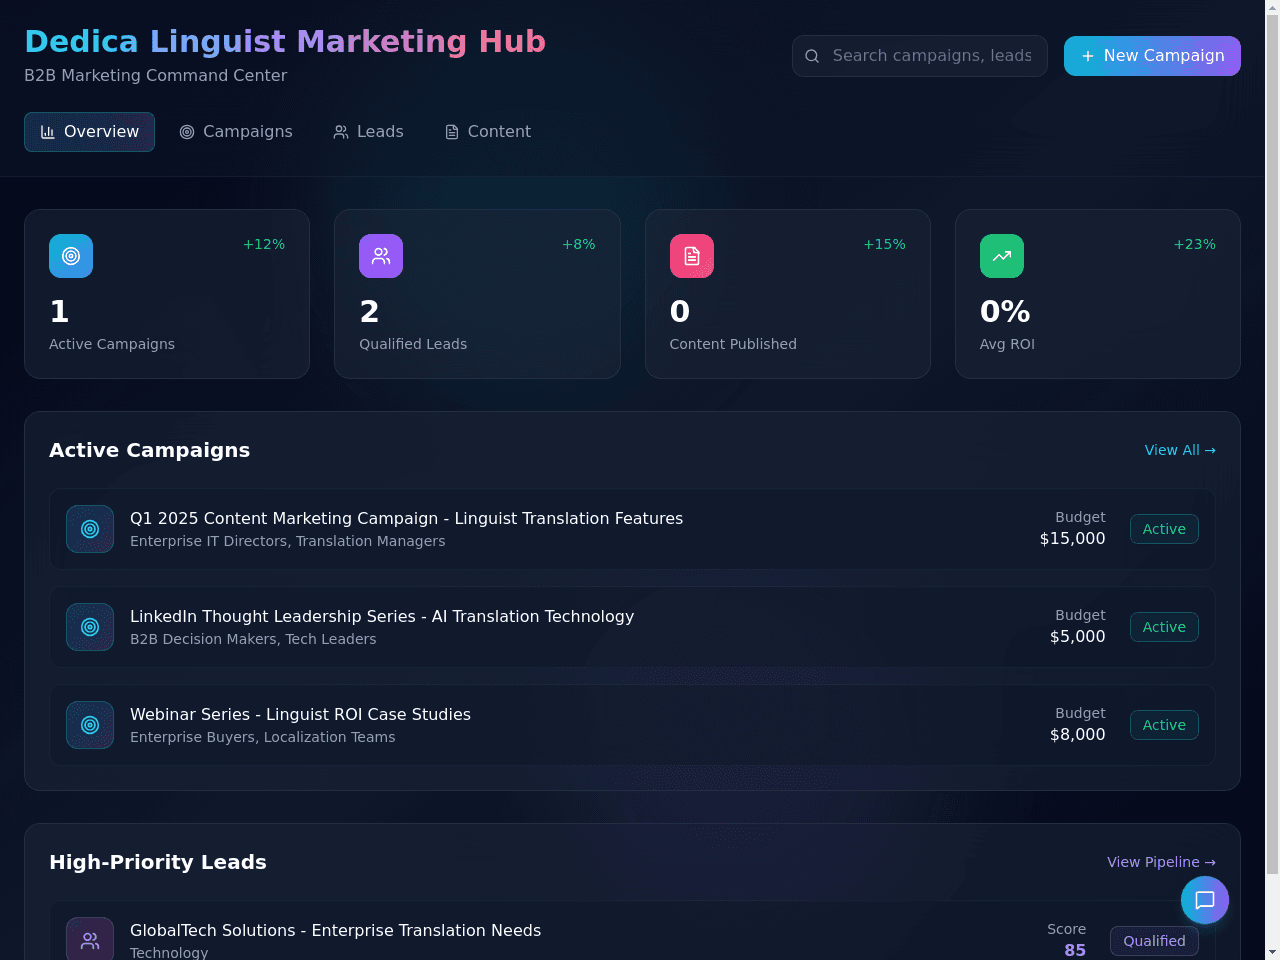Click Enterprise IT Directors, Translation Managers text
Image resolution: width=1280 pixels, height=960 pixels.
(x=287, y=541)
